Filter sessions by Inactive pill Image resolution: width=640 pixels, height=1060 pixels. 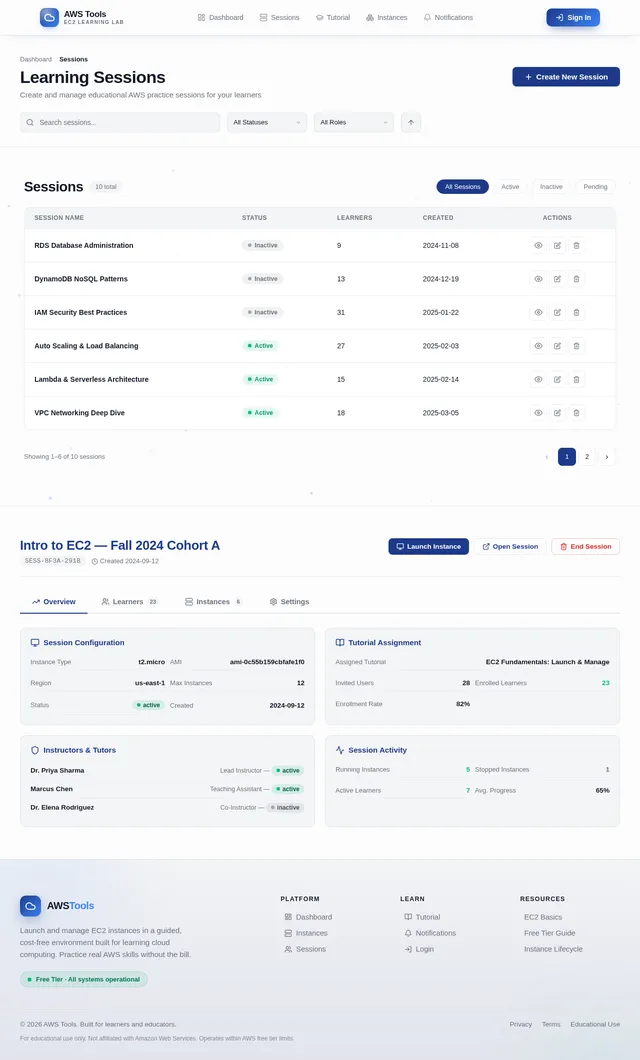tap(551, 187)
